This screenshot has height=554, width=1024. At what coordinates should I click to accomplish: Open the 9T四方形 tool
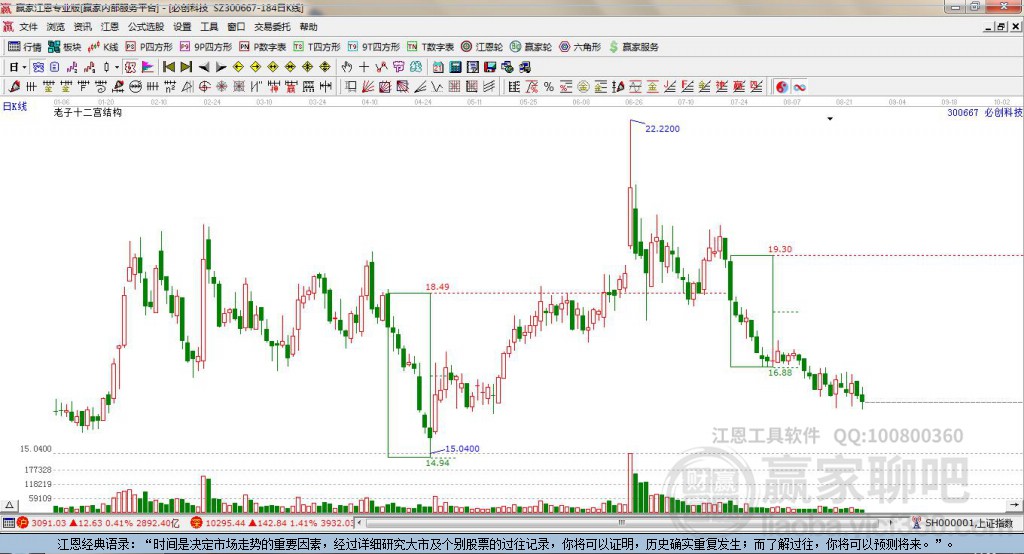pyautogui.click(x=374, y=46)
